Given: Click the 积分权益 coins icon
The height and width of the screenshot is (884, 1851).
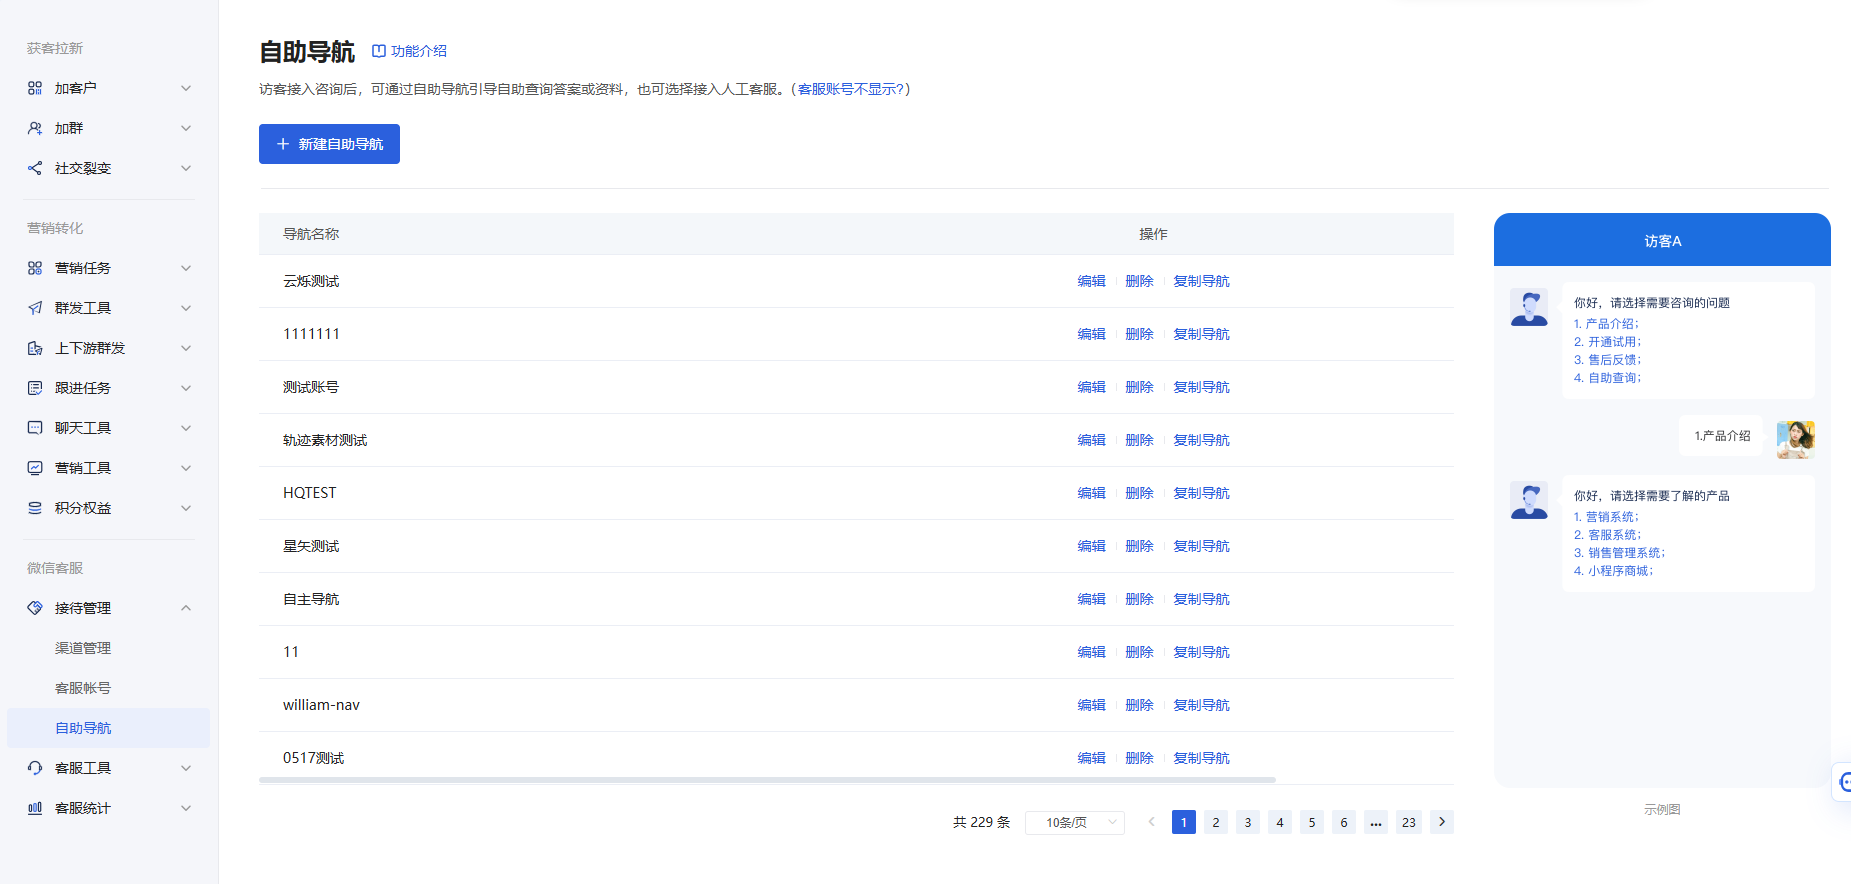Looking at the screenshot, I should pyautogui.click(x=35, y=508).
